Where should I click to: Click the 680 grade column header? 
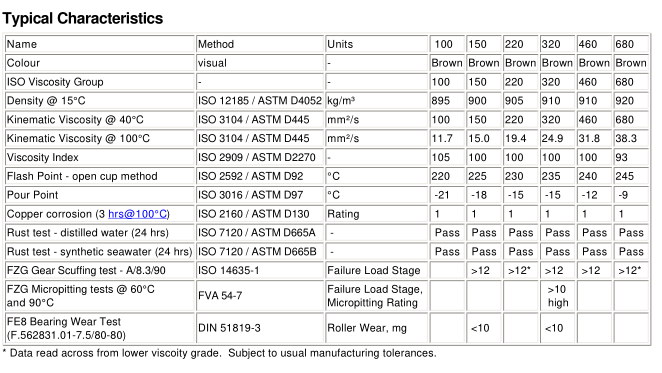click(631, 44)
